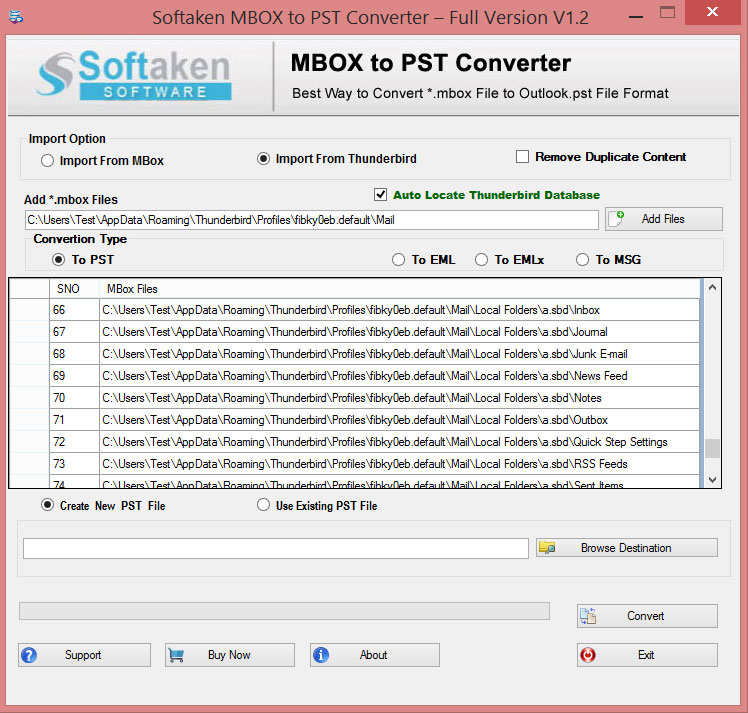Viewport: 748px width, 713px height.
Task: Select row 72 ending in Quick Step Settings
Action: click(354, 442)
